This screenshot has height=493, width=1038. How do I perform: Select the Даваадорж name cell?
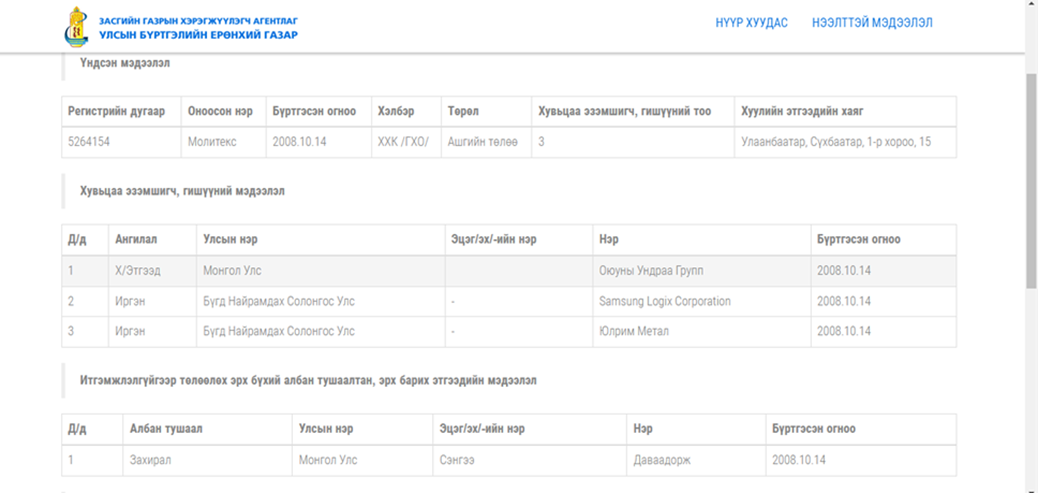pyautogui.click(x=696, y=460)
